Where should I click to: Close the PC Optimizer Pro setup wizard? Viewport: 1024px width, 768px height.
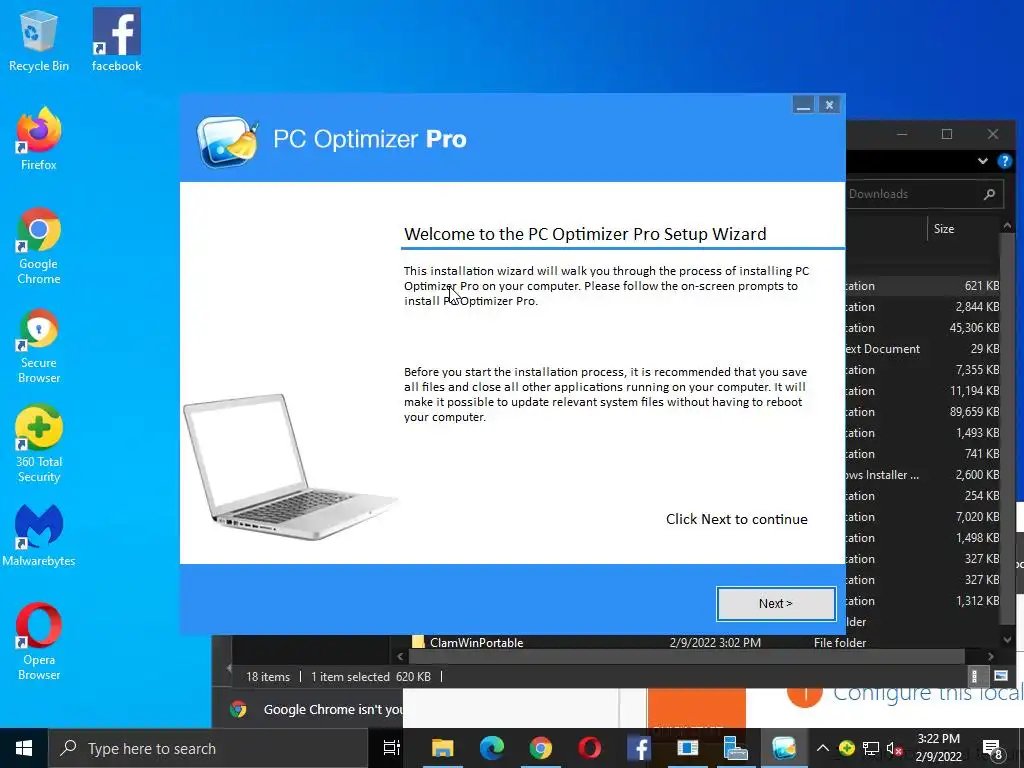(x=829, y=105)
